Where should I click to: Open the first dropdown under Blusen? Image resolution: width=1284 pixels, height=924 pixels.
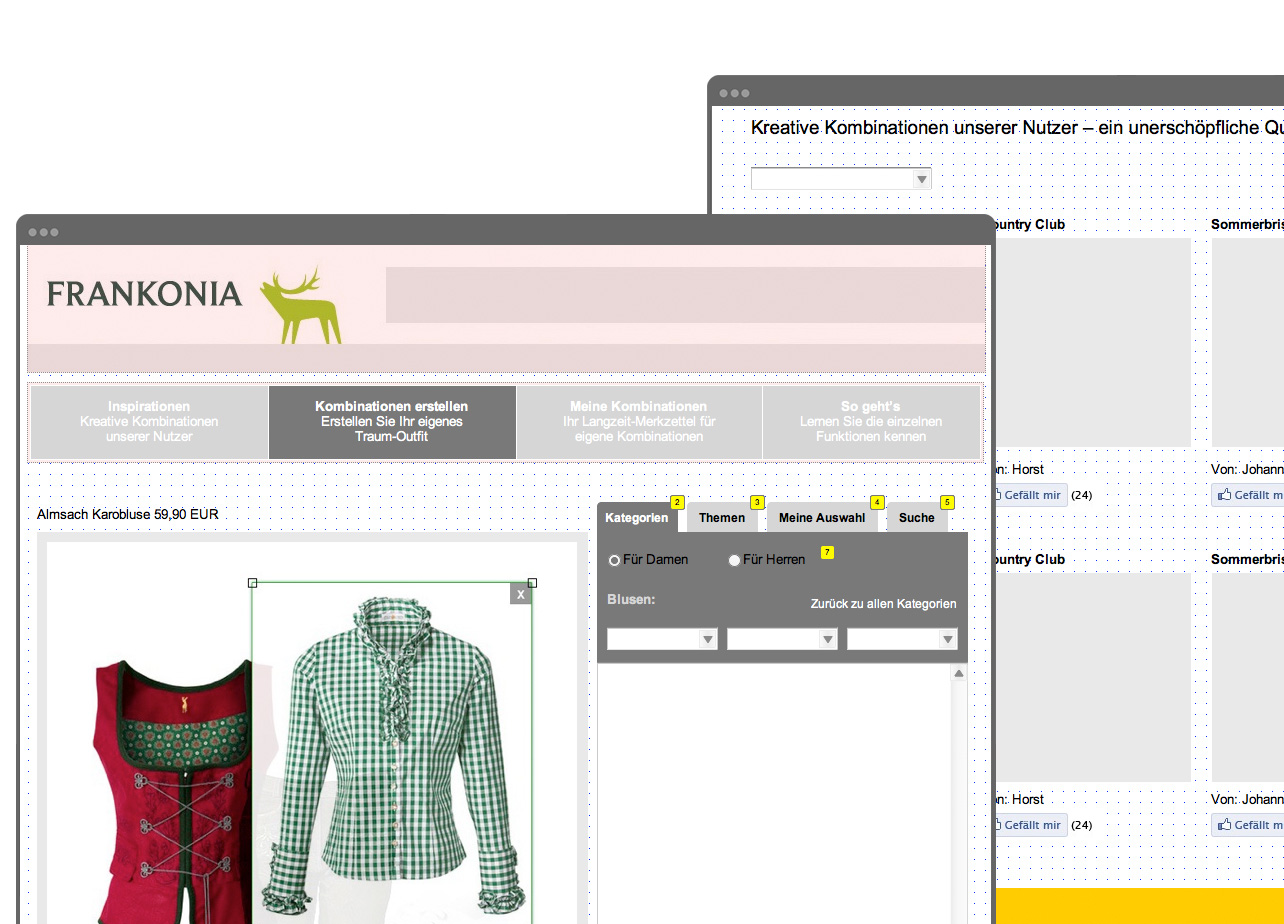coord(662,639)
